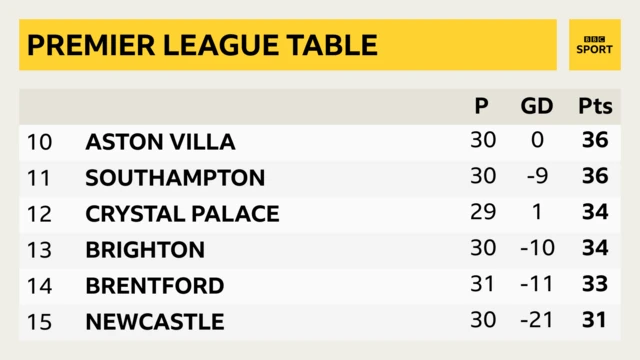
Task: Click Aston Villa's 36 points value
Action: click(596, 140)
